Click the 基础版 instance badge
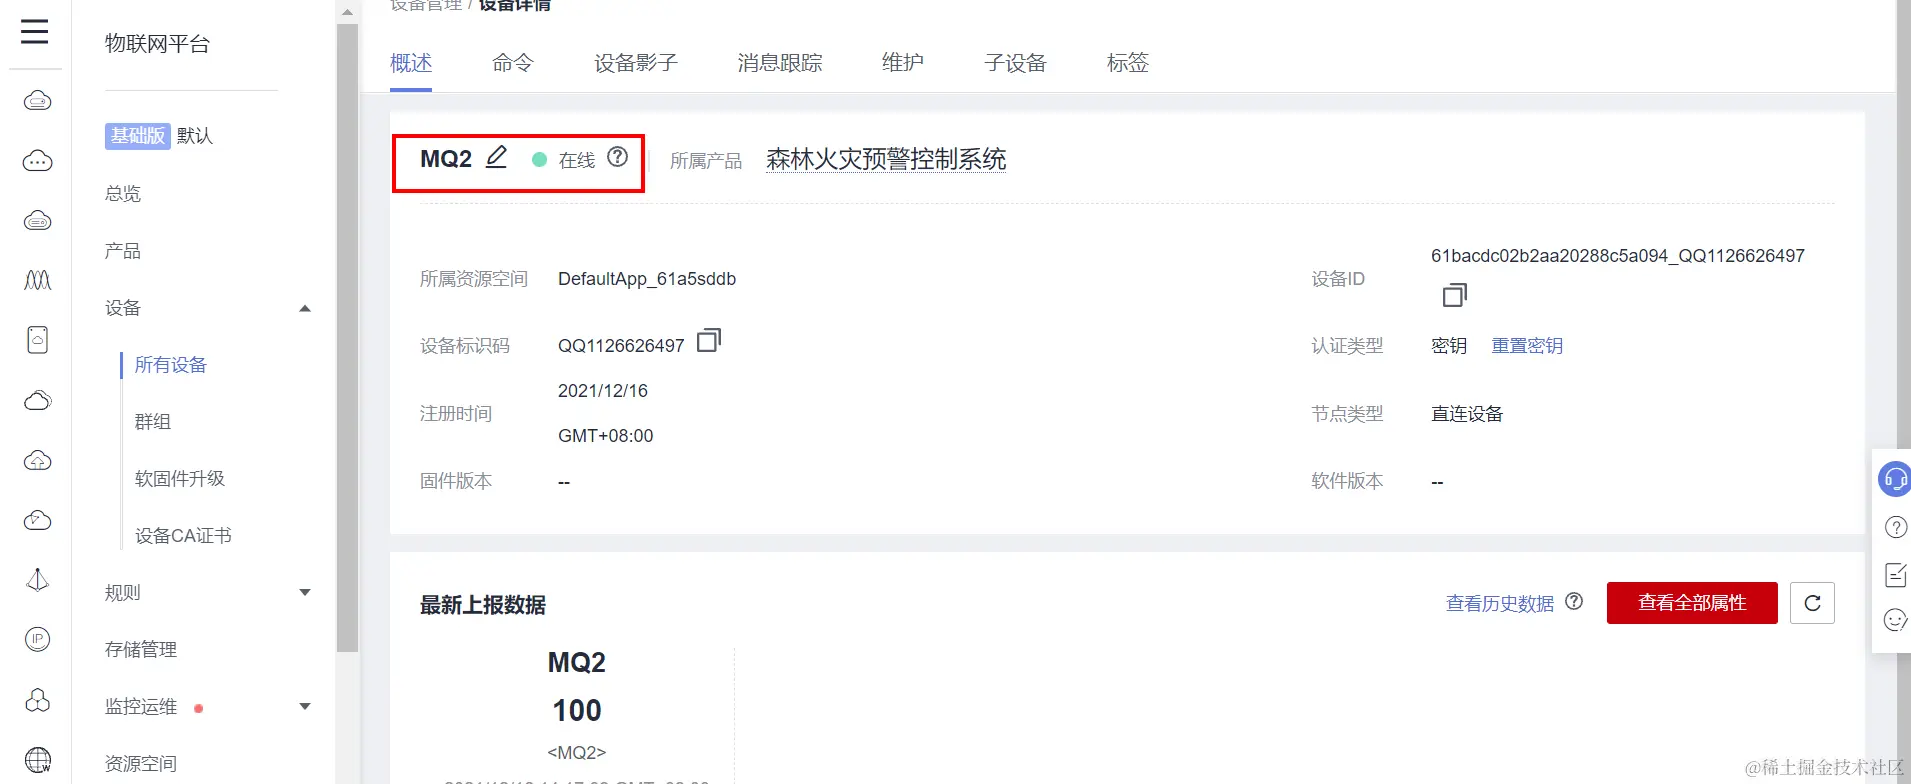The image size is (1911, 784). click(x=138, y=135)
